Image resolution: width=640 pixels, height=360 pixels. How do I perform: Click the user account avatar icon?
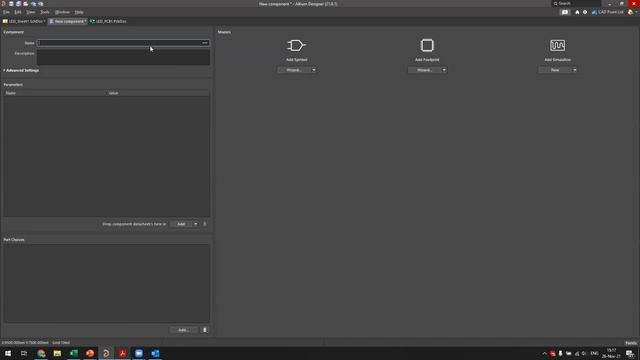(x=631, y=12)
